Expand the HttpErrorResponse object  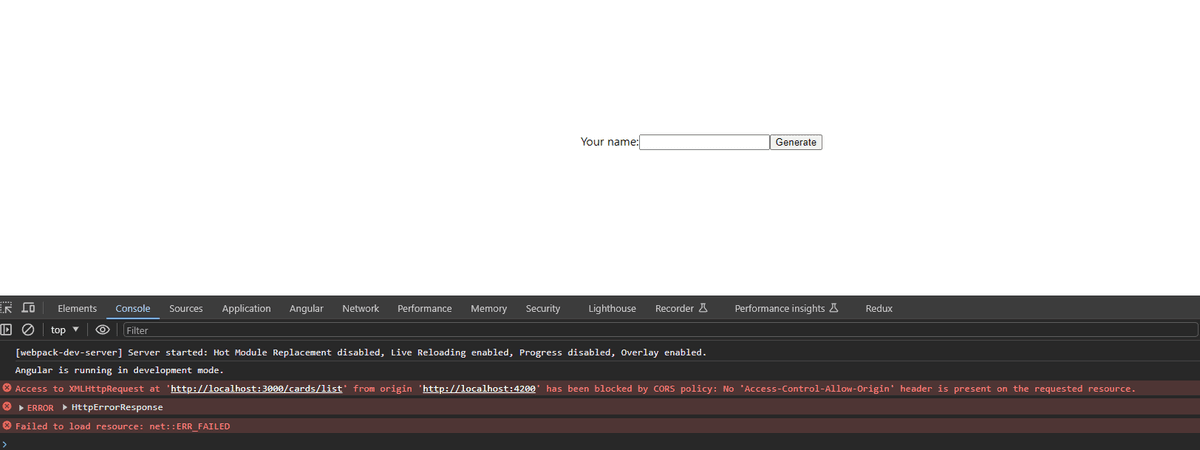[65, 407]
